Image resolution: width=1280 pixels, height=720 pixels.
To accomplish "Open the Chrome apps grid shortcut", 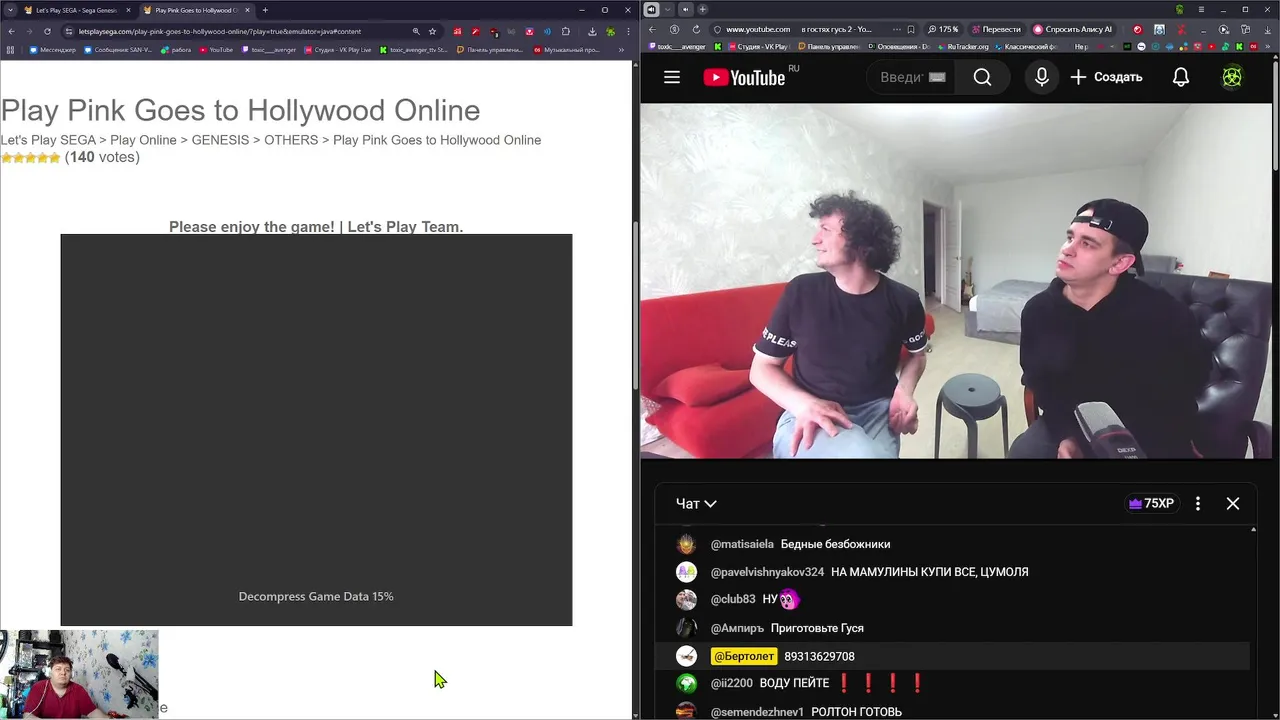I will (10, 50).
